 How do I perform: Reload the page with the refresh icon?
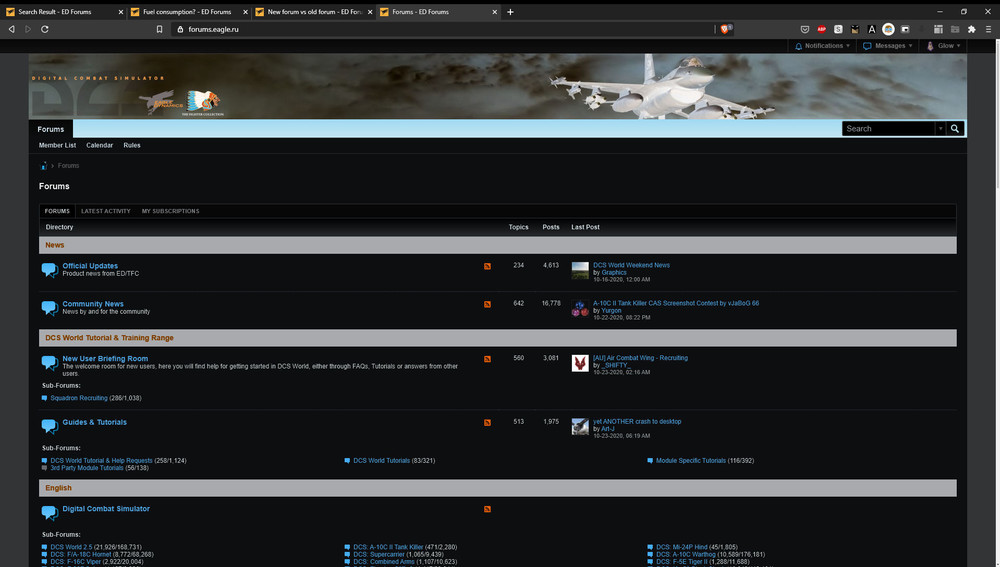pos(45,29)
